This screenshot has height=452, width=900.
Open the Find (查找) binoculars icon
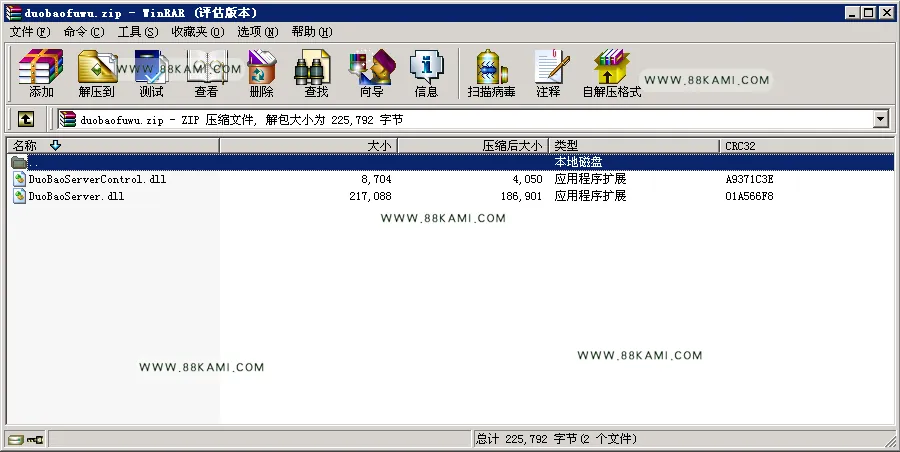click(x=316, y=72)
